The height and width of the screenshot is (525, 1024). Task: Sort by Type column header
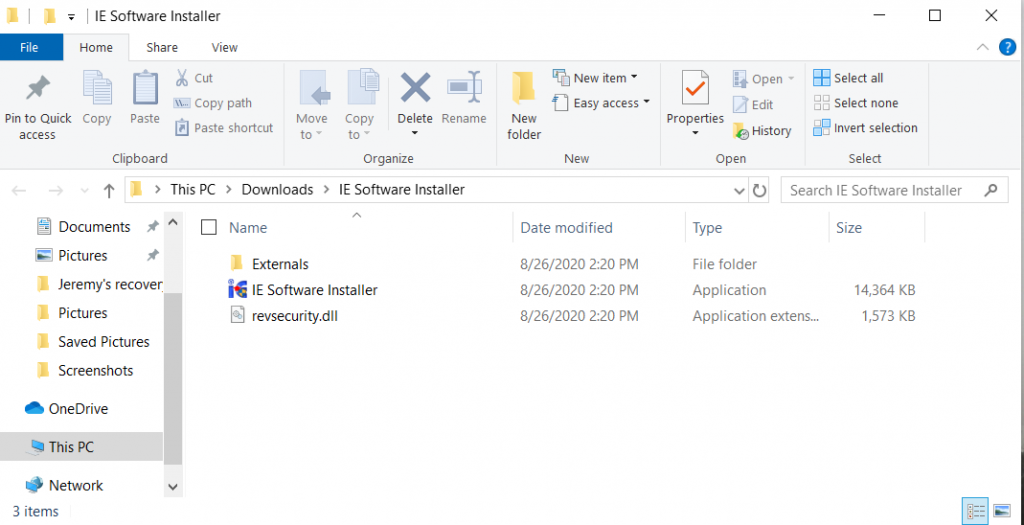pyautogui.click(x=707, y=228)
